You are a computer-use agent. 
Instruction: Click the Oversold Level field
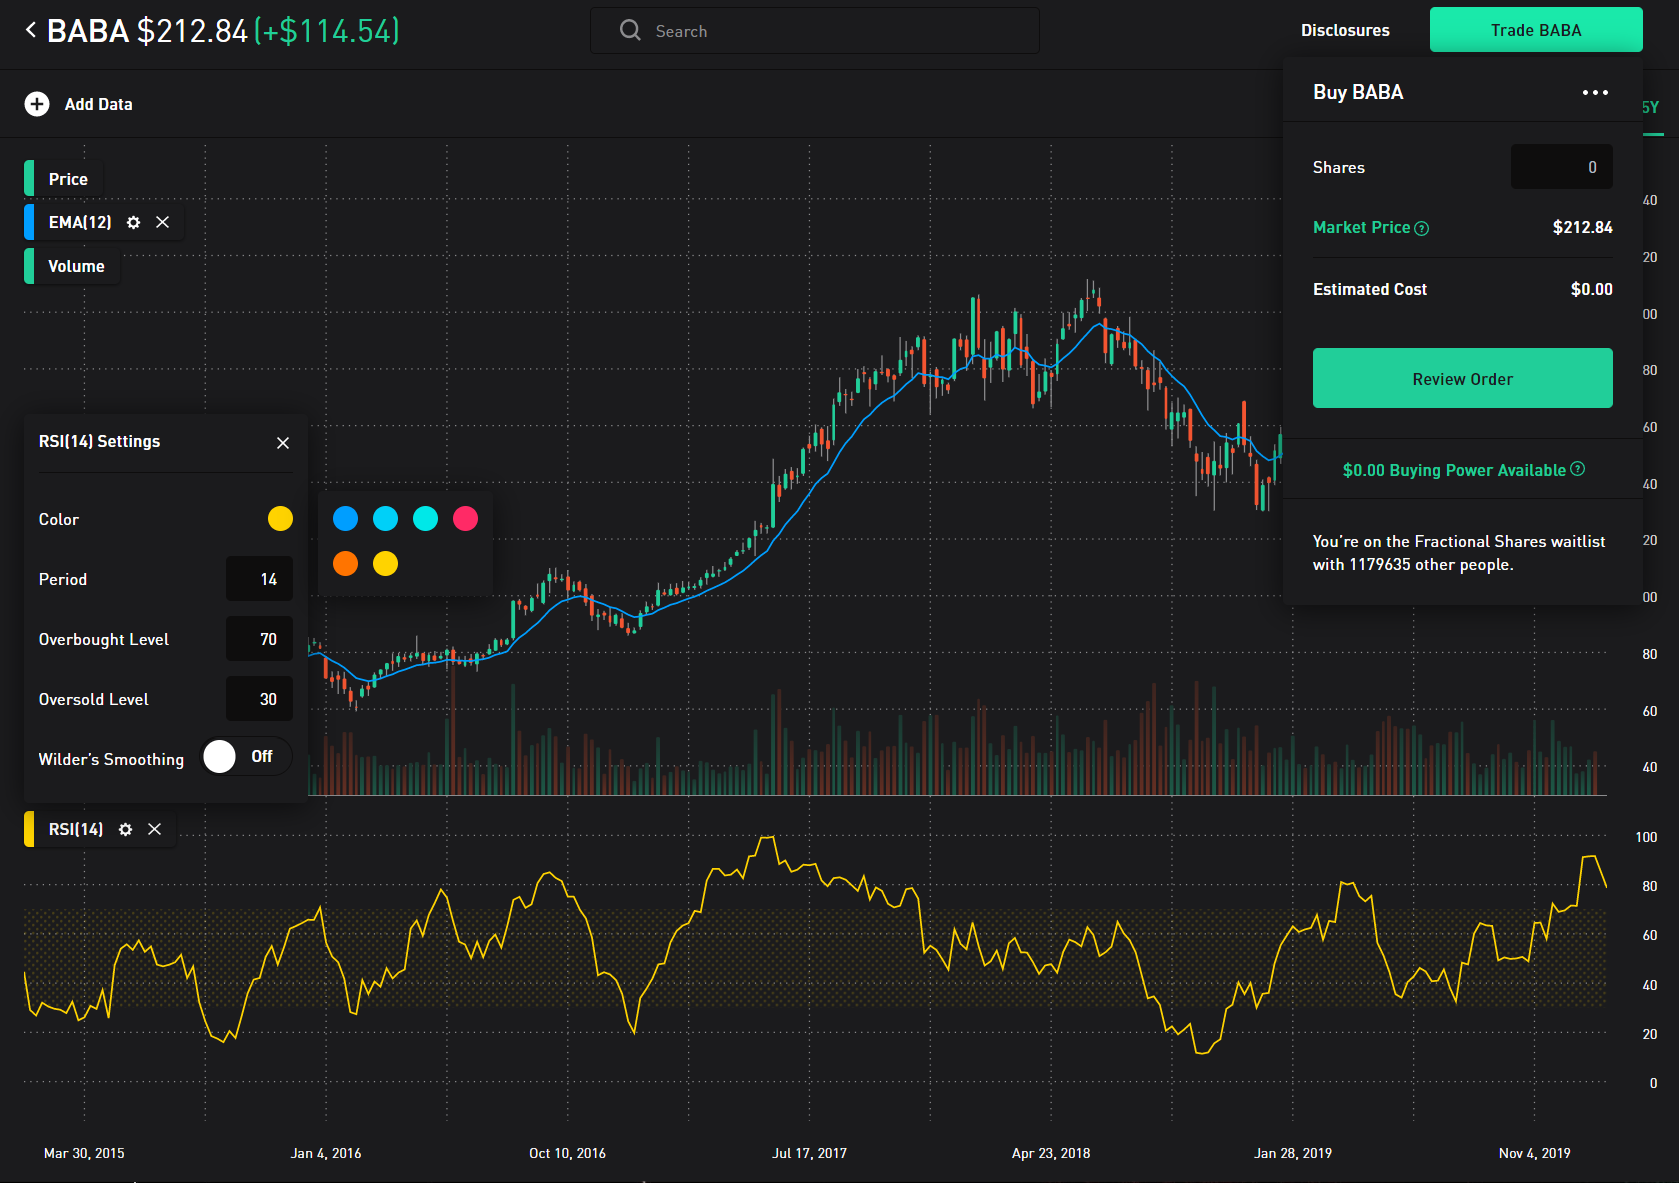(259, 699)
